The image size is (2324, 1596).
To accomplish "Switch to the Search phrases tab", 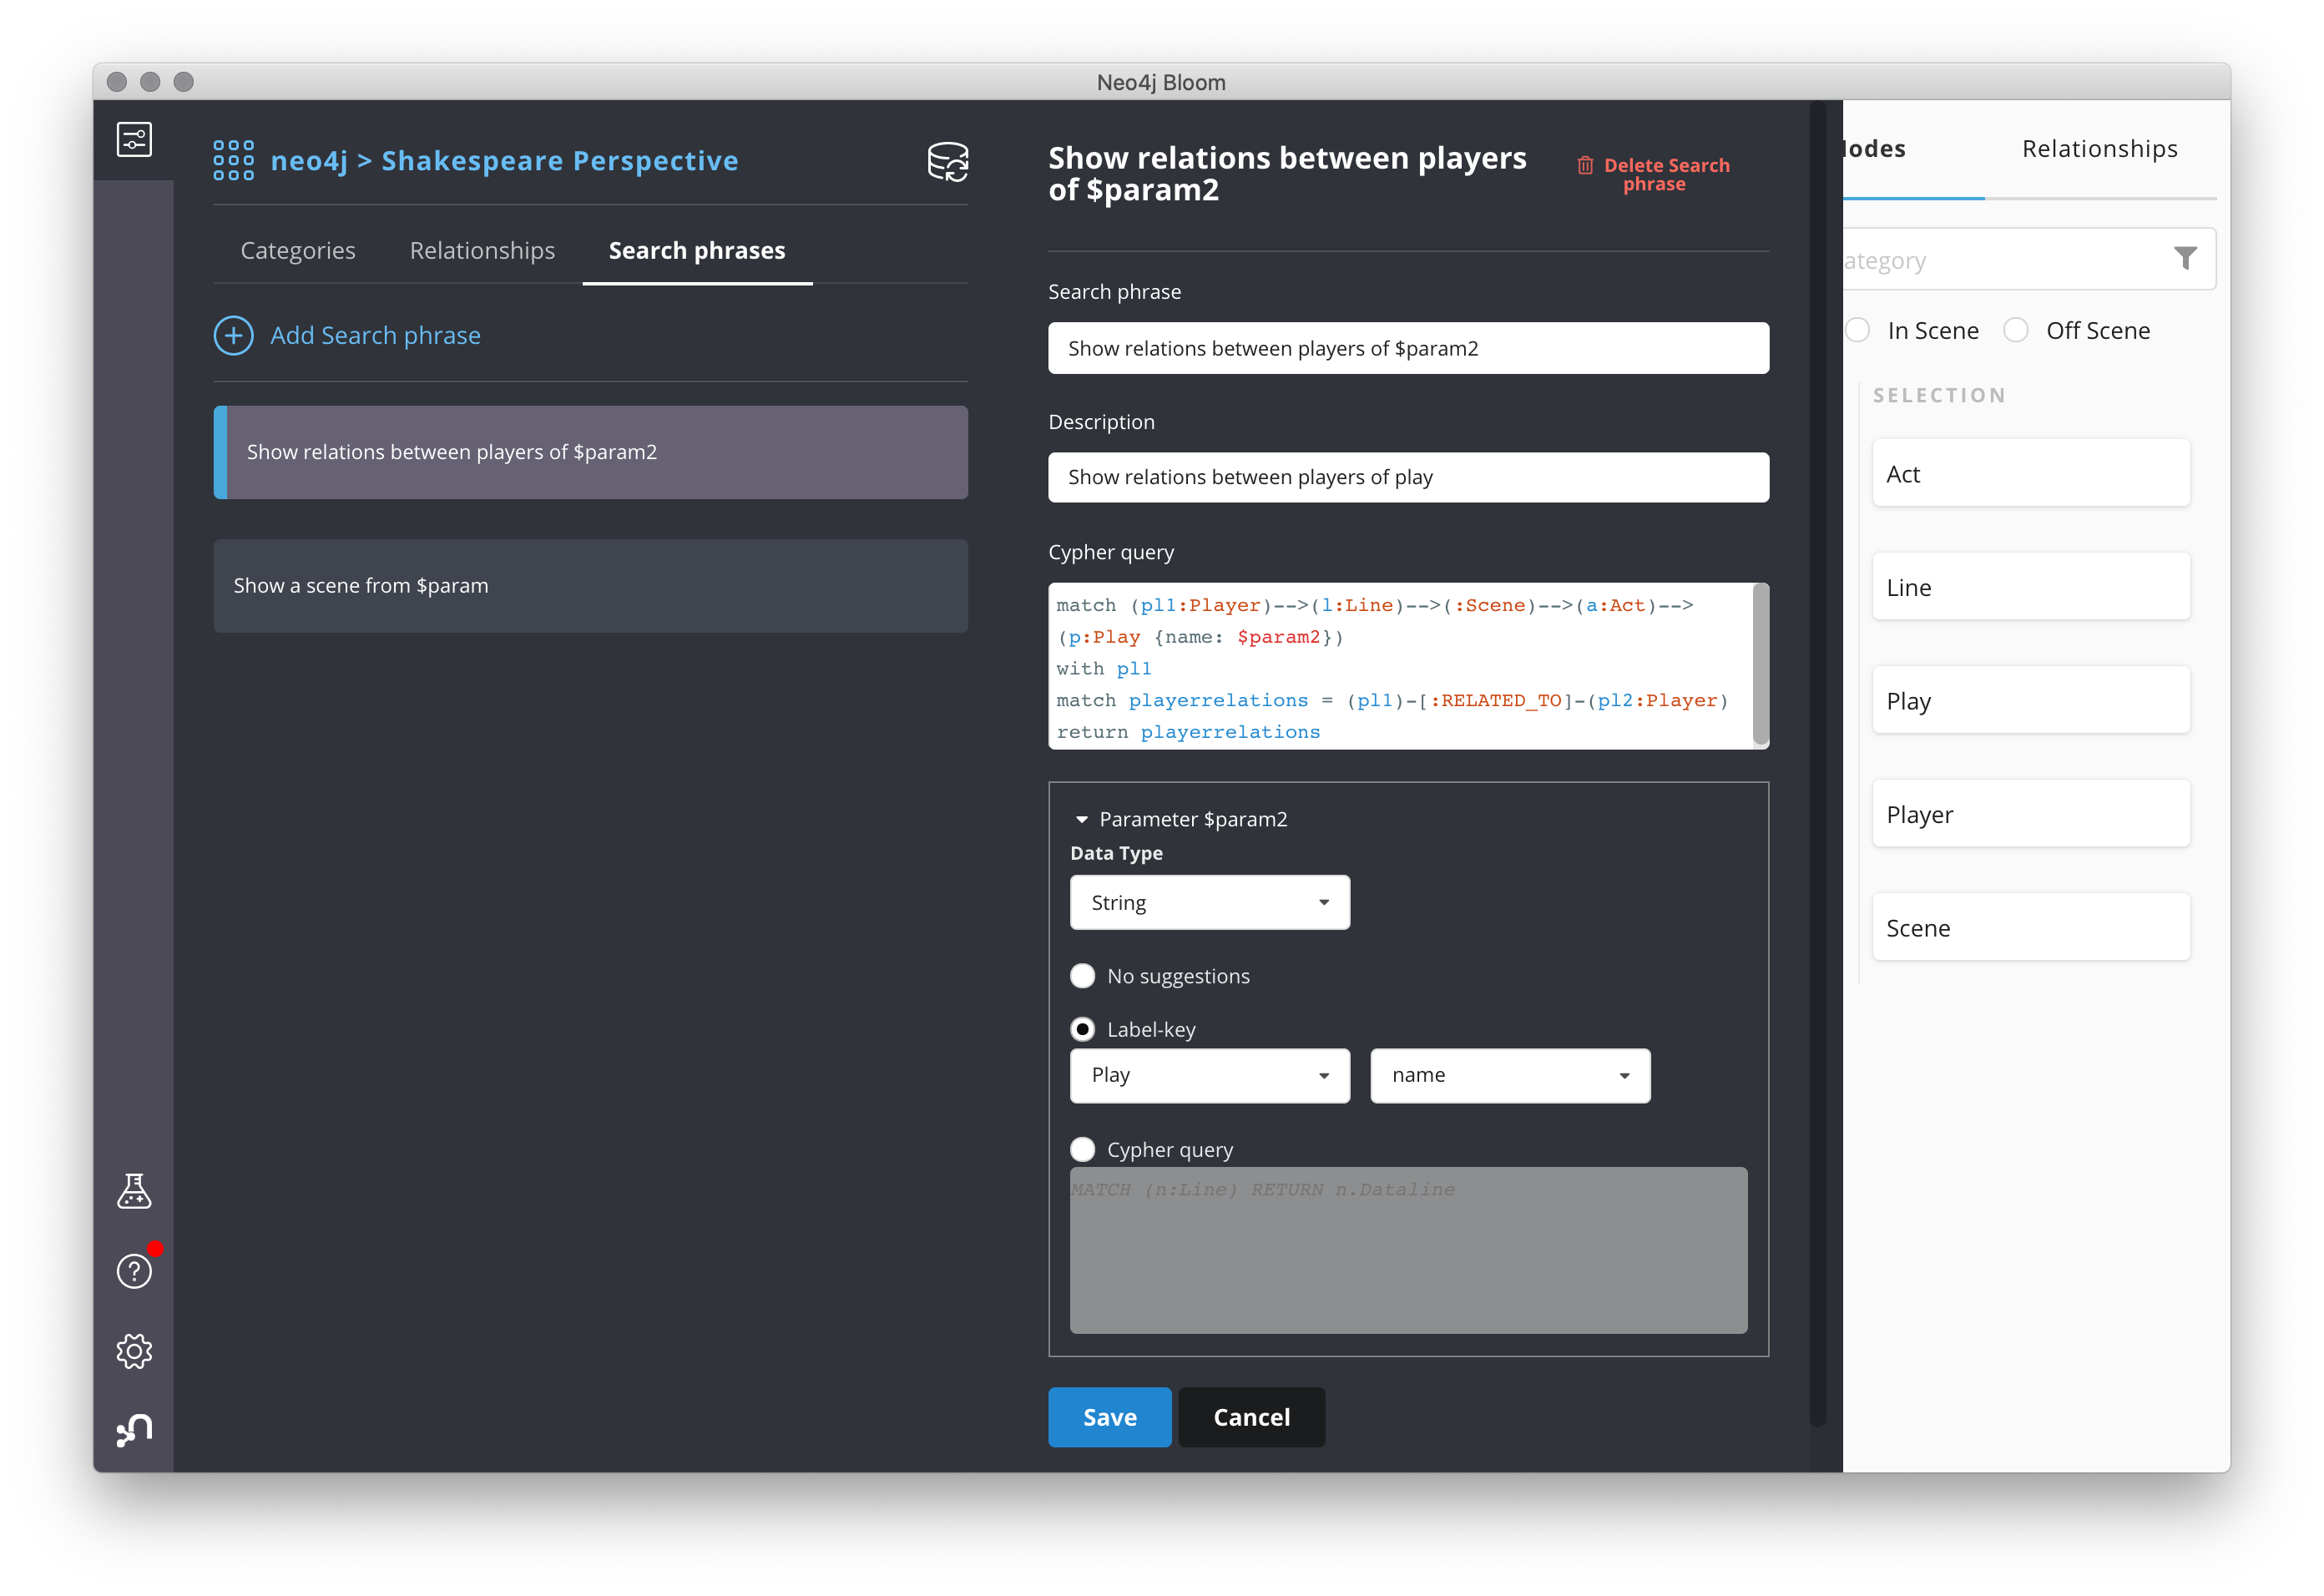I will click(697, 250).
